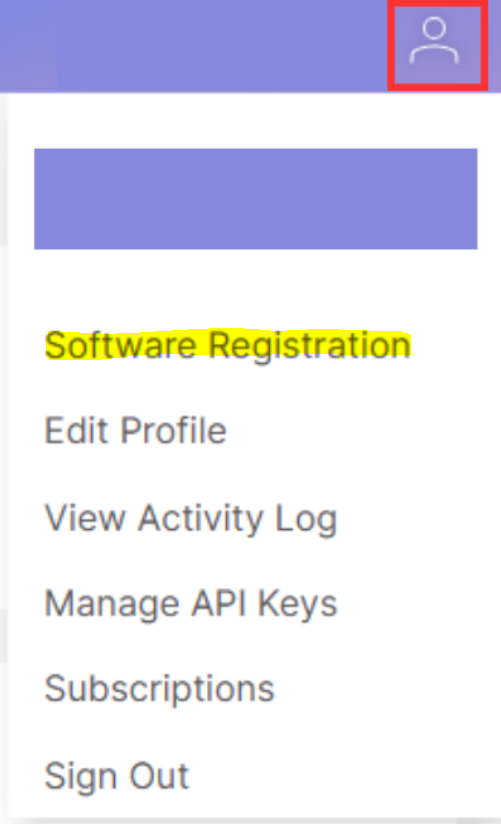Toggle the user menu with the person icon

pos(434,42)
